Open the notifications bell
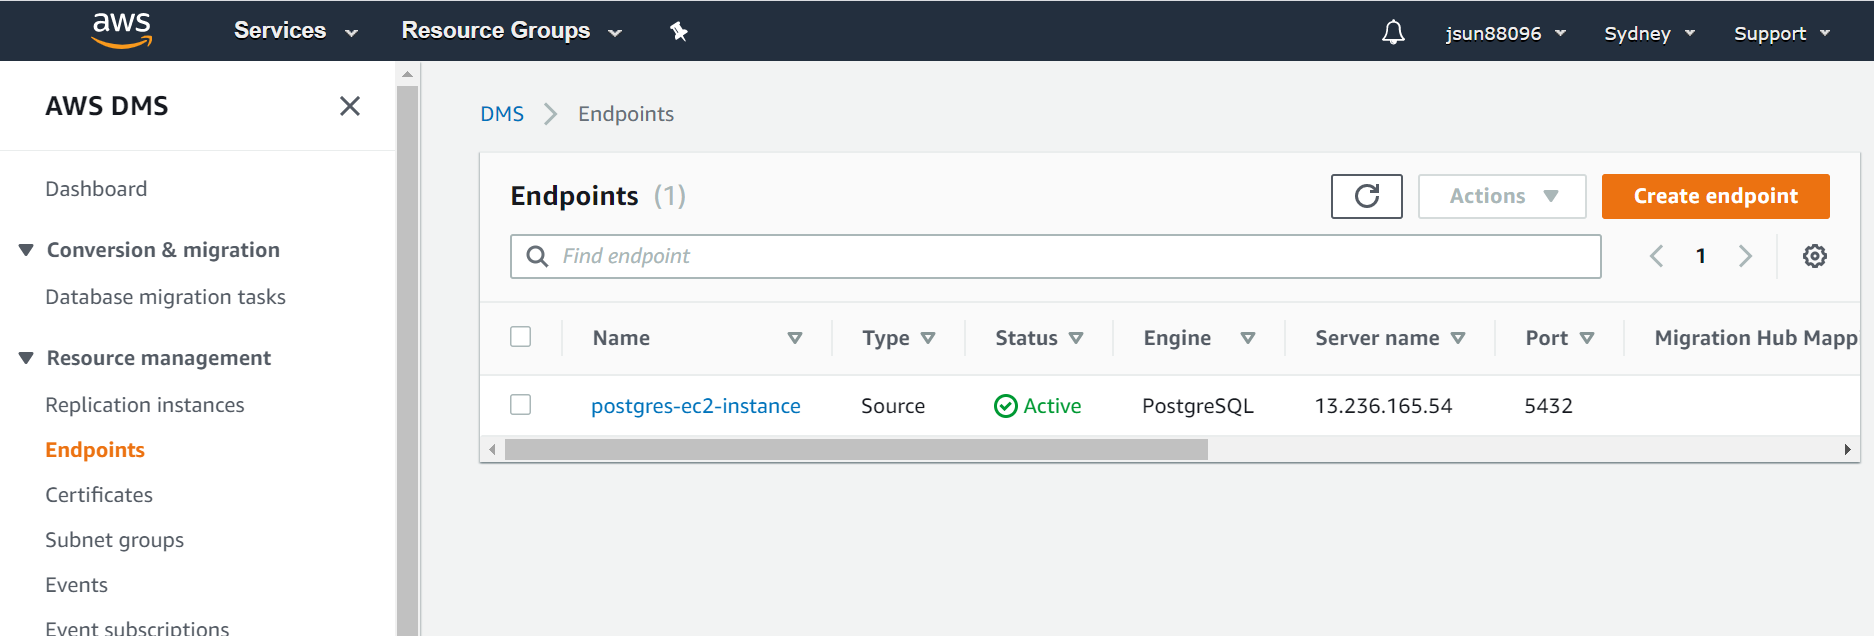The image size is (1874, 636). click(x=1393, y=32)
